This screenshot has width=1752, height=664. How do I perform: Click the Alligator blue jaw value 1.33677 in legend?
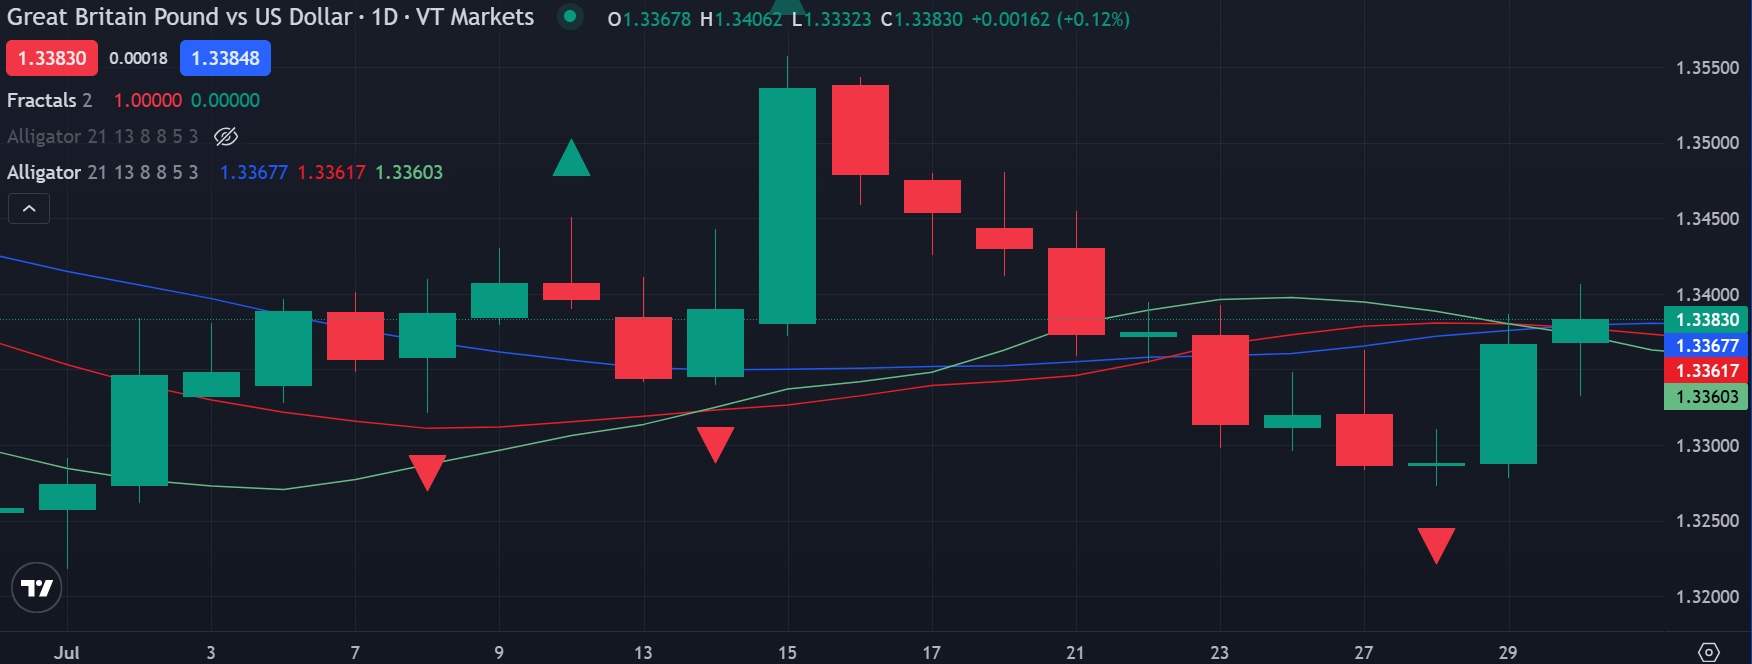pos(254,172)
